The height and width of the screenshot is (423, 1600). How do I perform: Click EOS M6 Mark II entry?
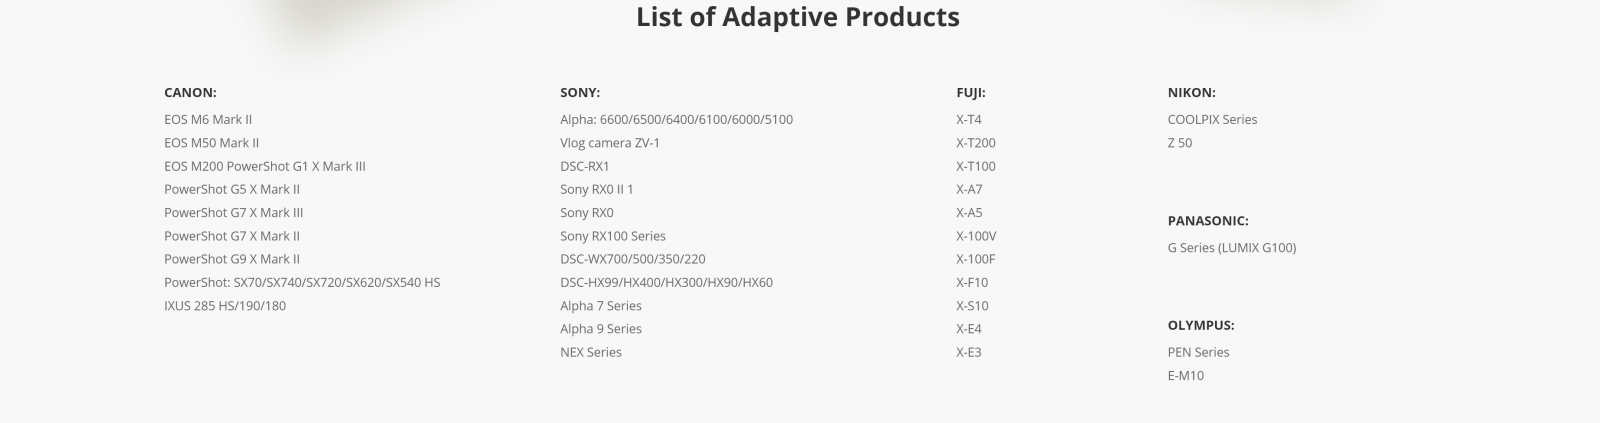[x=208, y=119]
